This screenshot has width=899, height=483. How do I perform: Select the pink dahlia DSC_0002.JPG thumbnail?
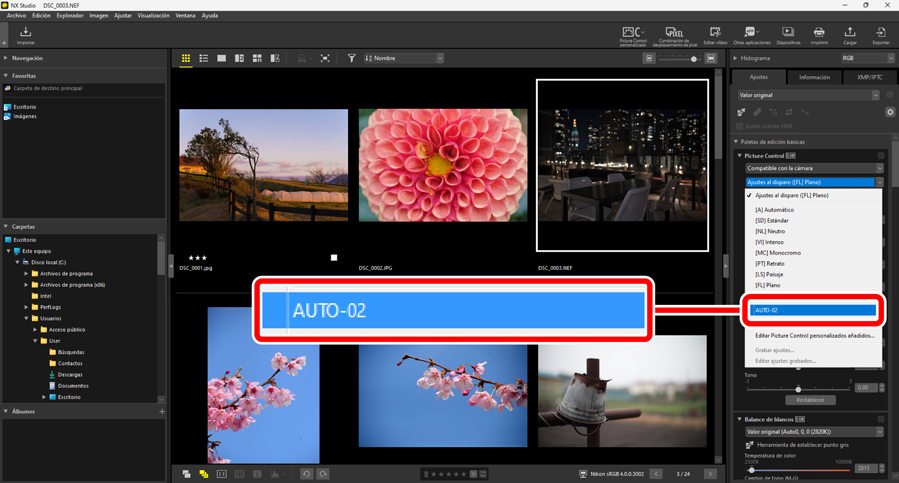click(443, 165)
